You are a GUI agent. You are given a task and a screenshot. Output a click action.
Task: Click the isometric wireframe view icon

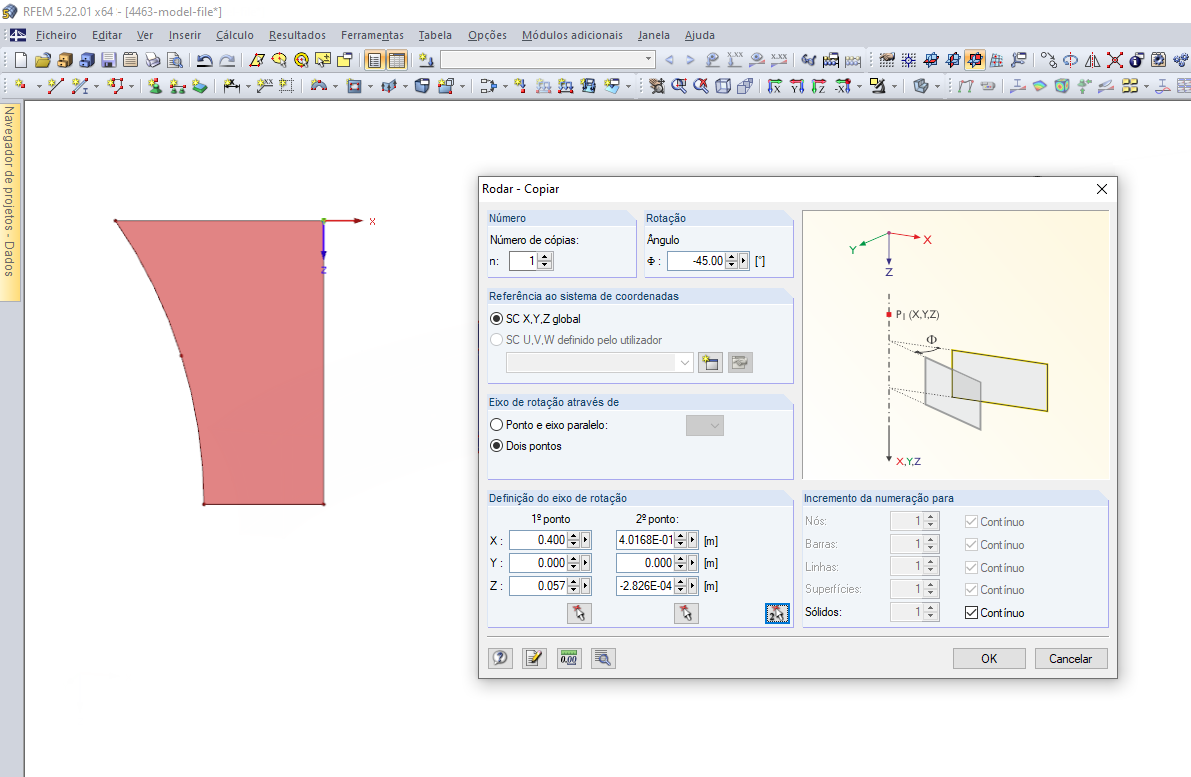(723, 86)
